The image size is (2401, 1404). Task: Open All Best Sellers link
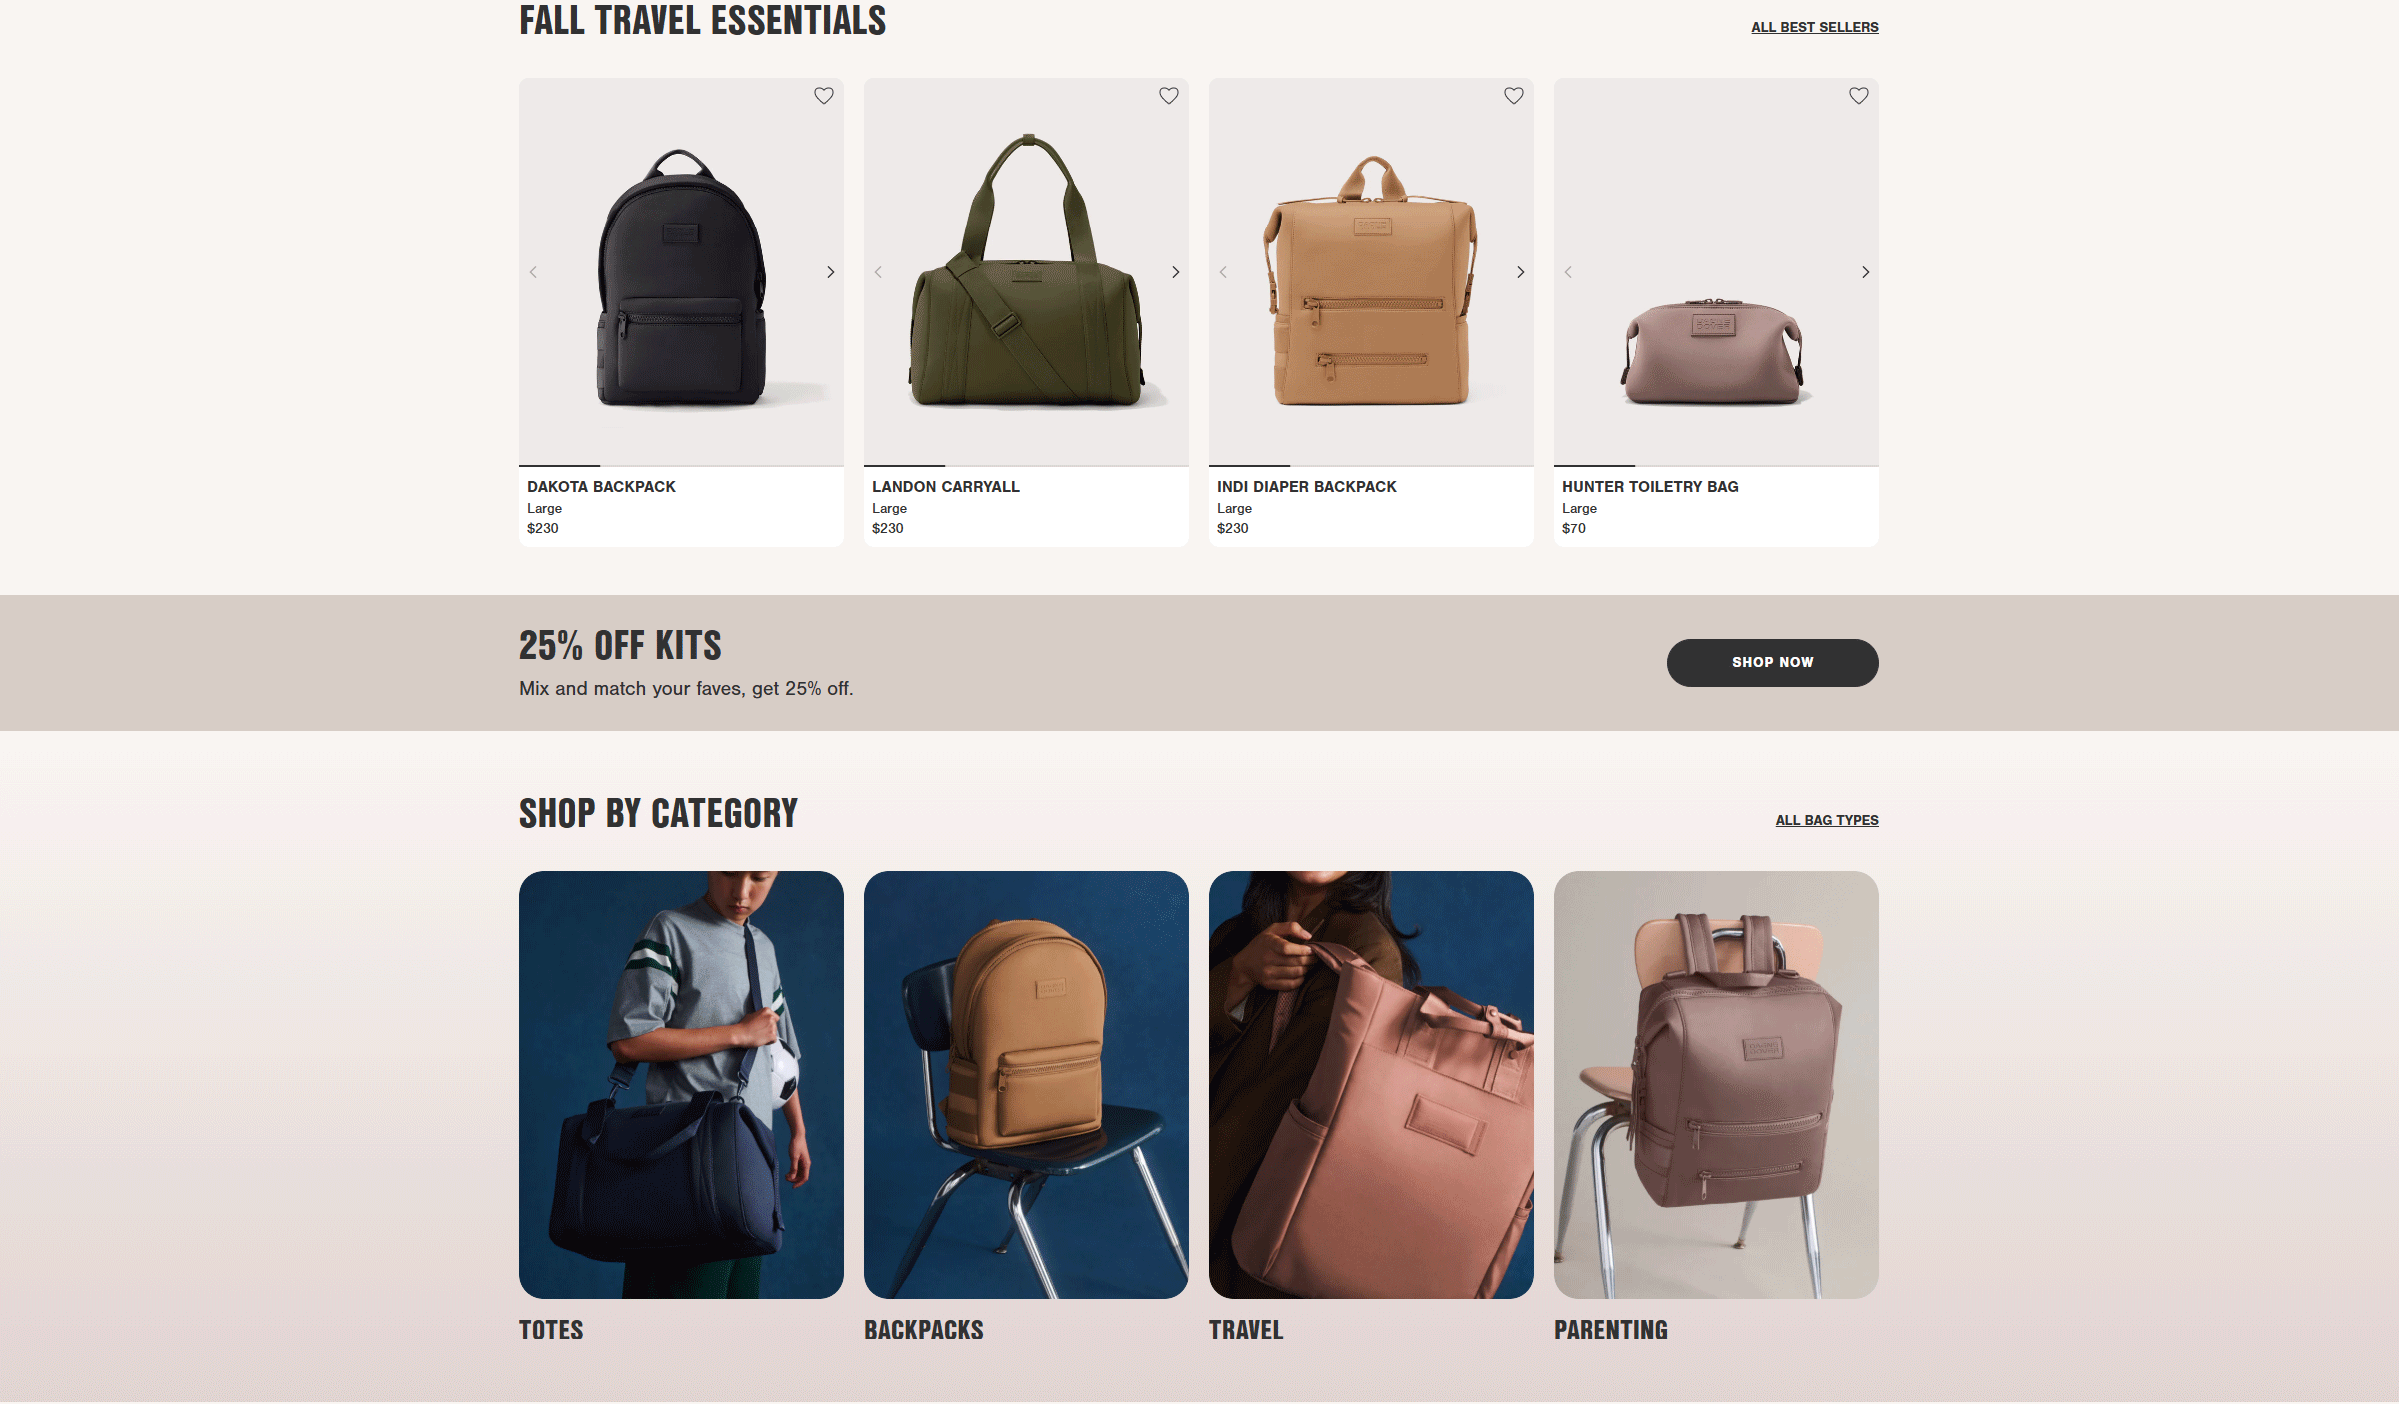1814,27
